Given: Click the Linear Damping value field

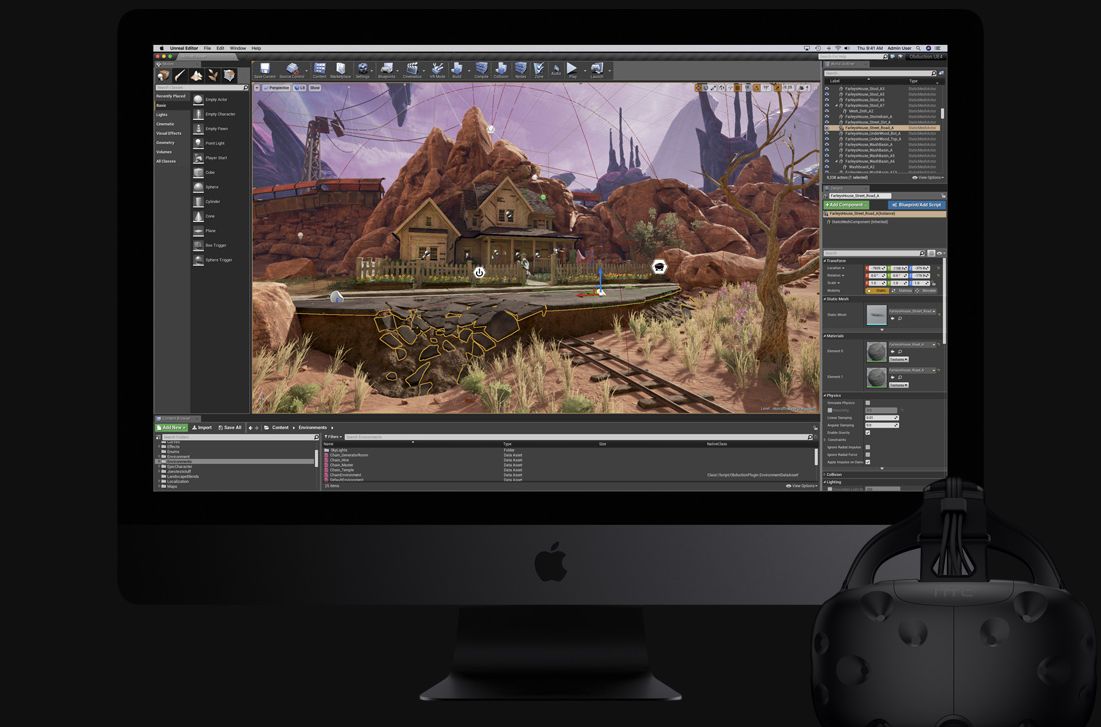Looking at the screenshot, I should [881, 418].
